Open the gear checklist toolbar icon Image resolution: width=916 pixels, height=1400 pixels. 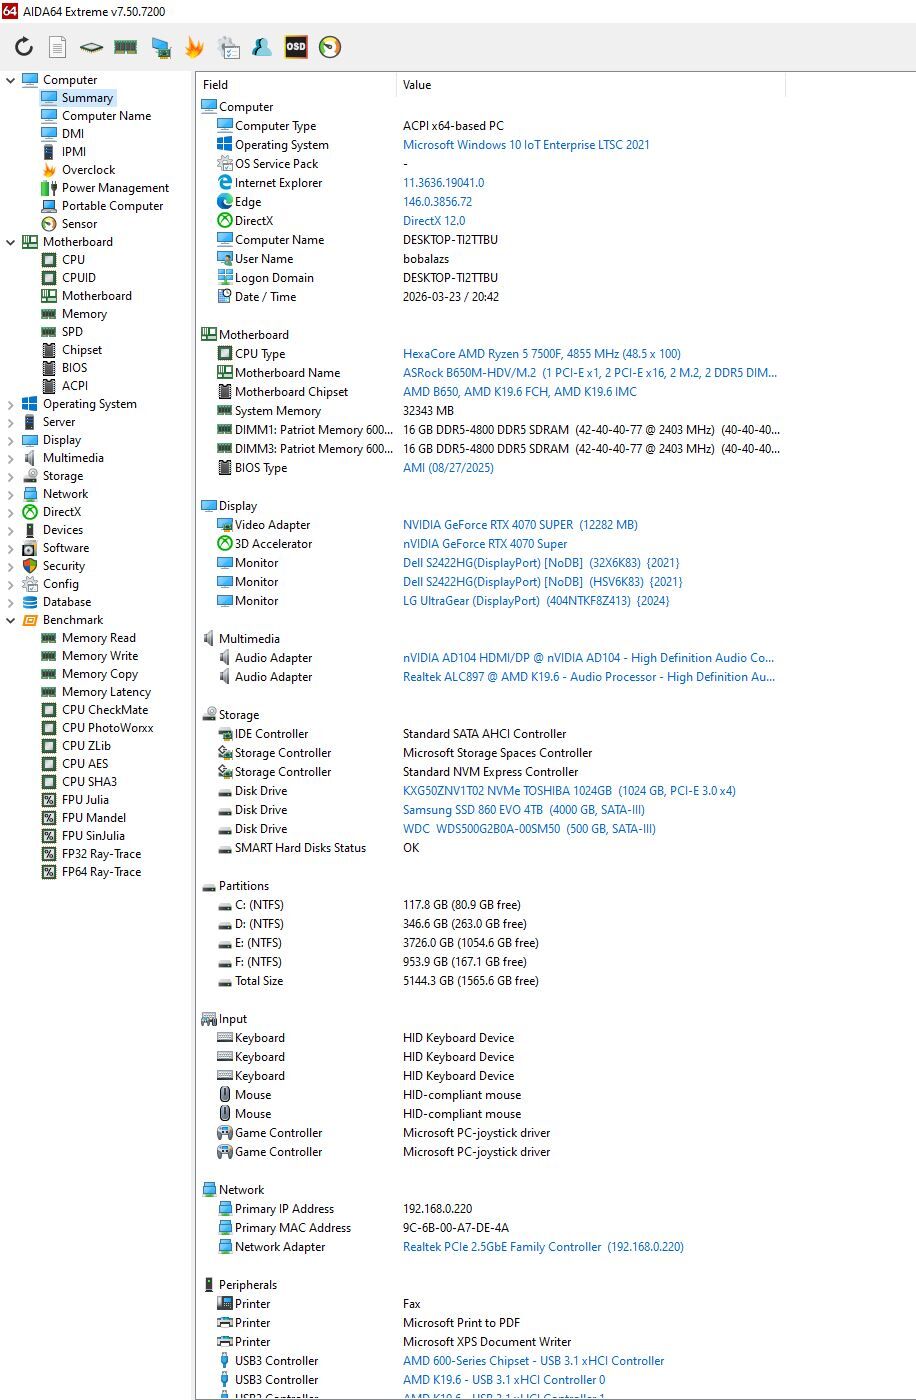coord(228,47)
